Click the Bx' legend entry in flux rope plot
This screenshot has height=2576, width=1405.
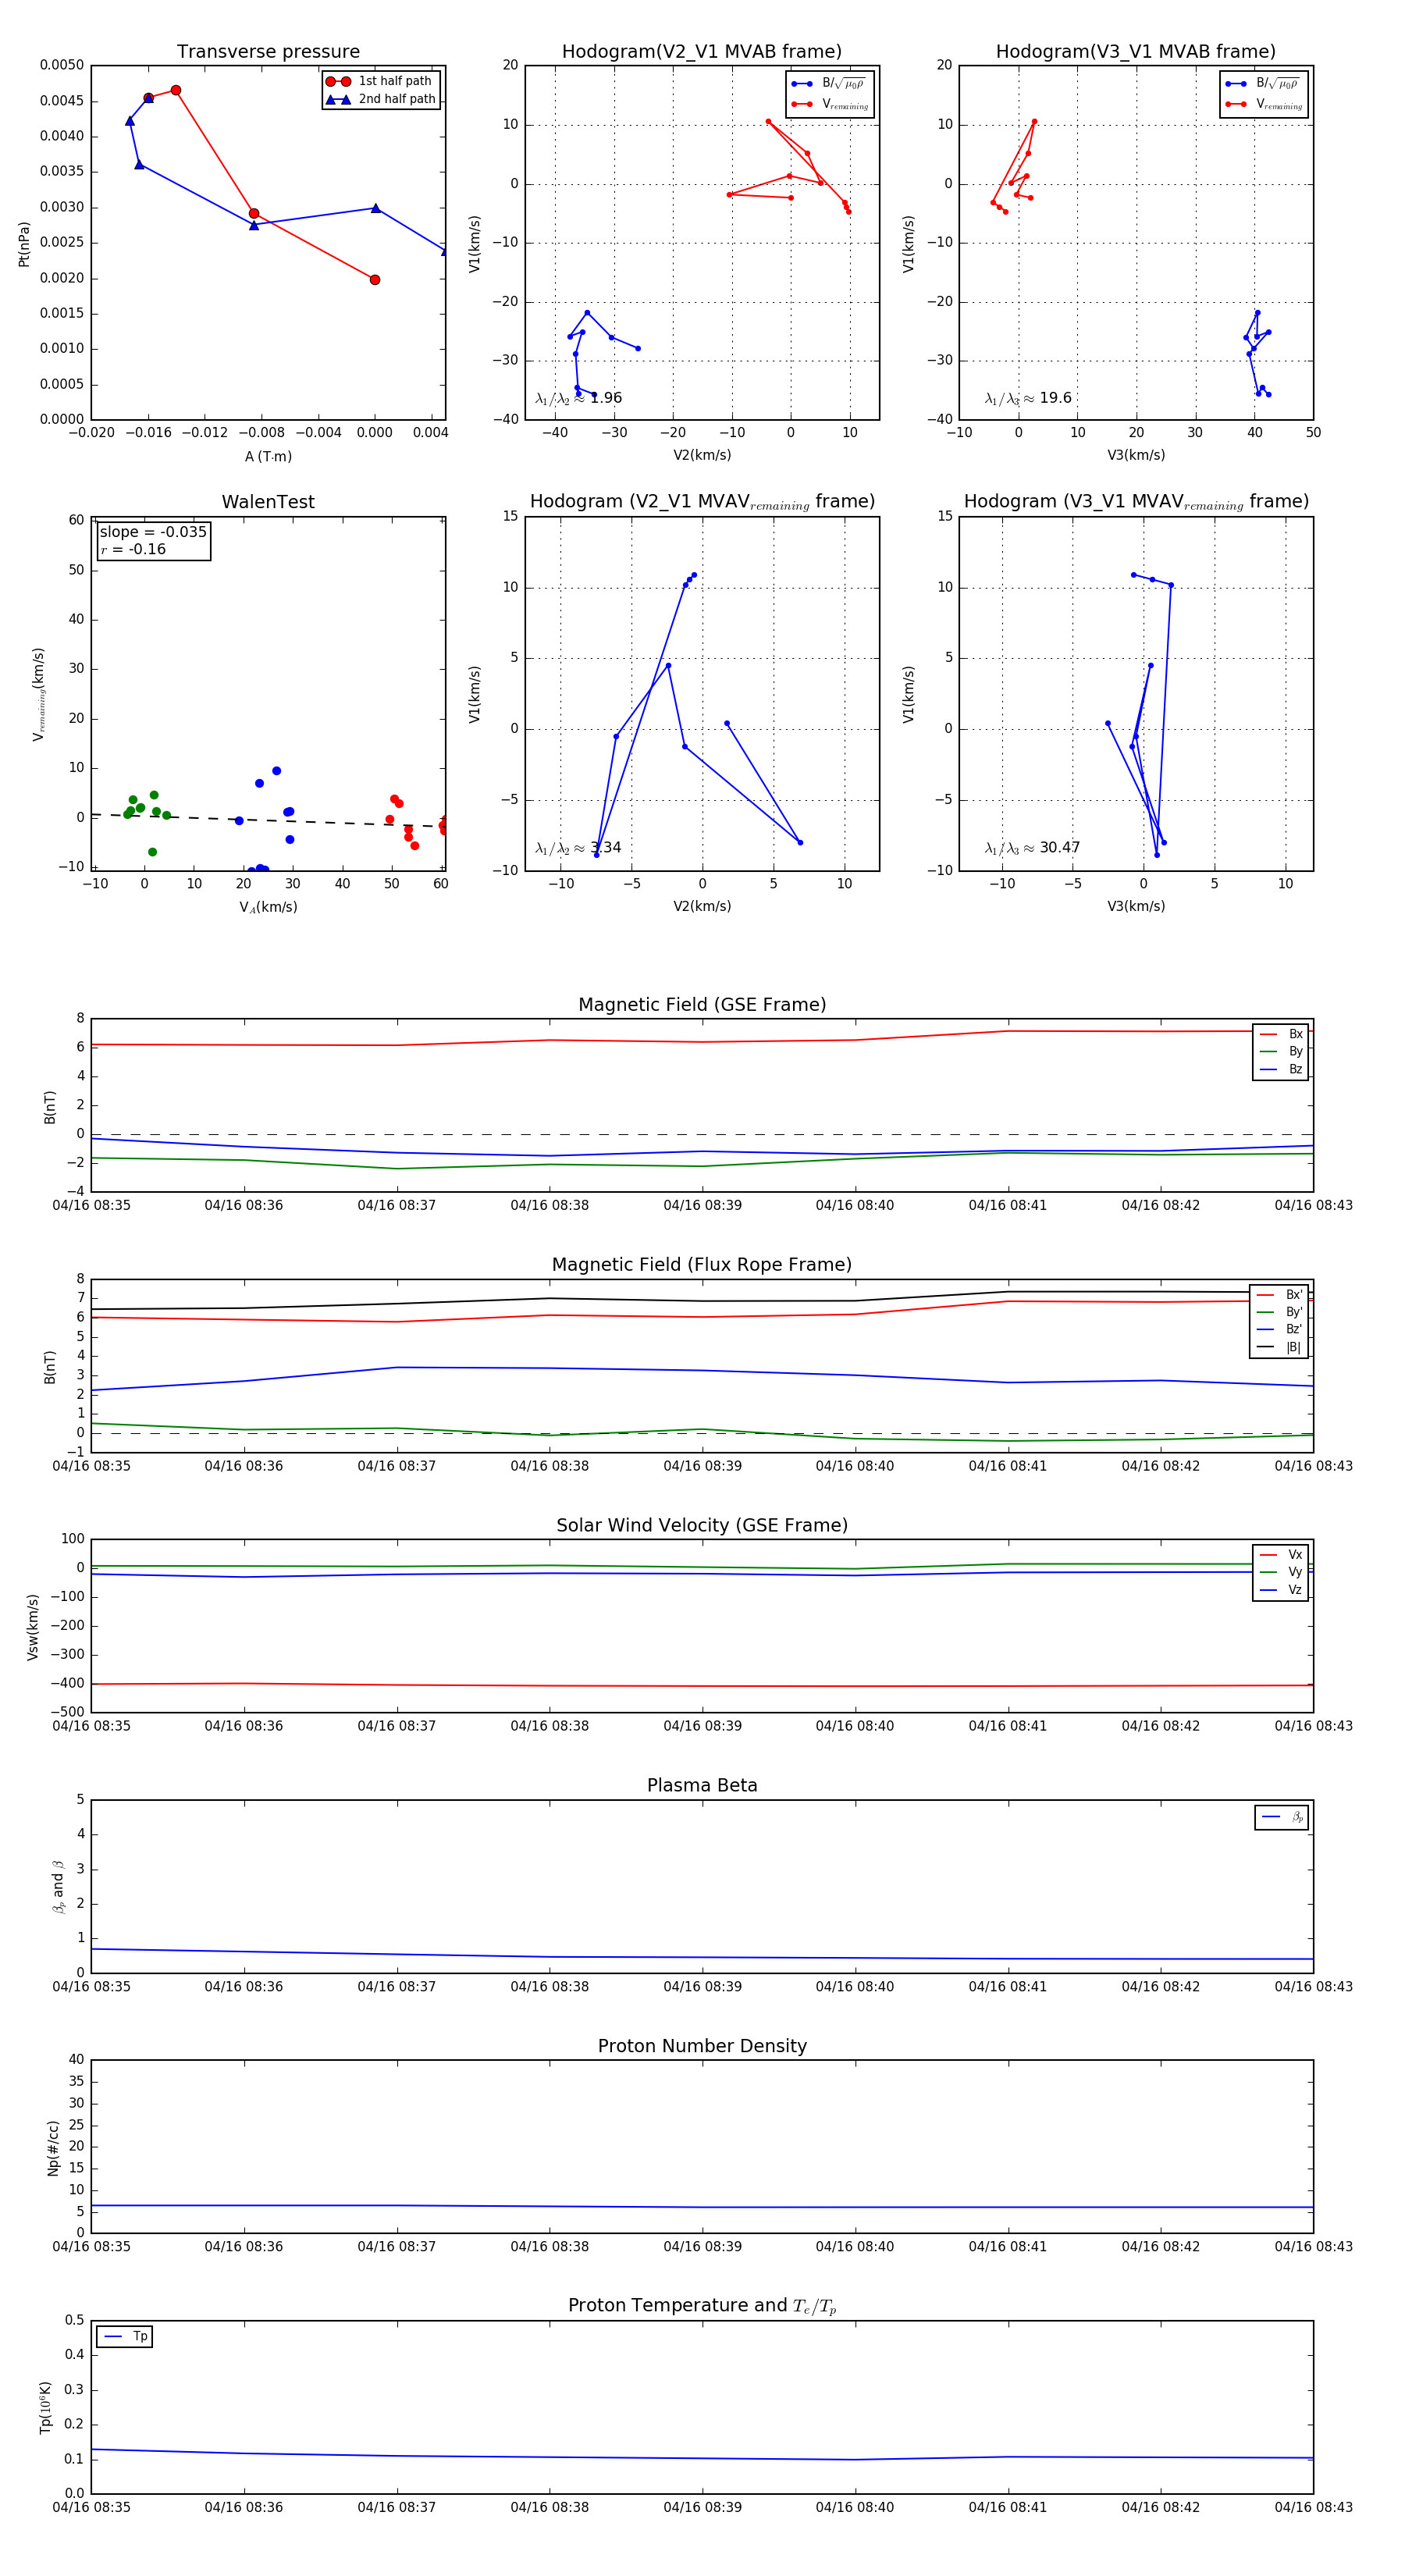pyautogui.click(x=1279, y=1294)
